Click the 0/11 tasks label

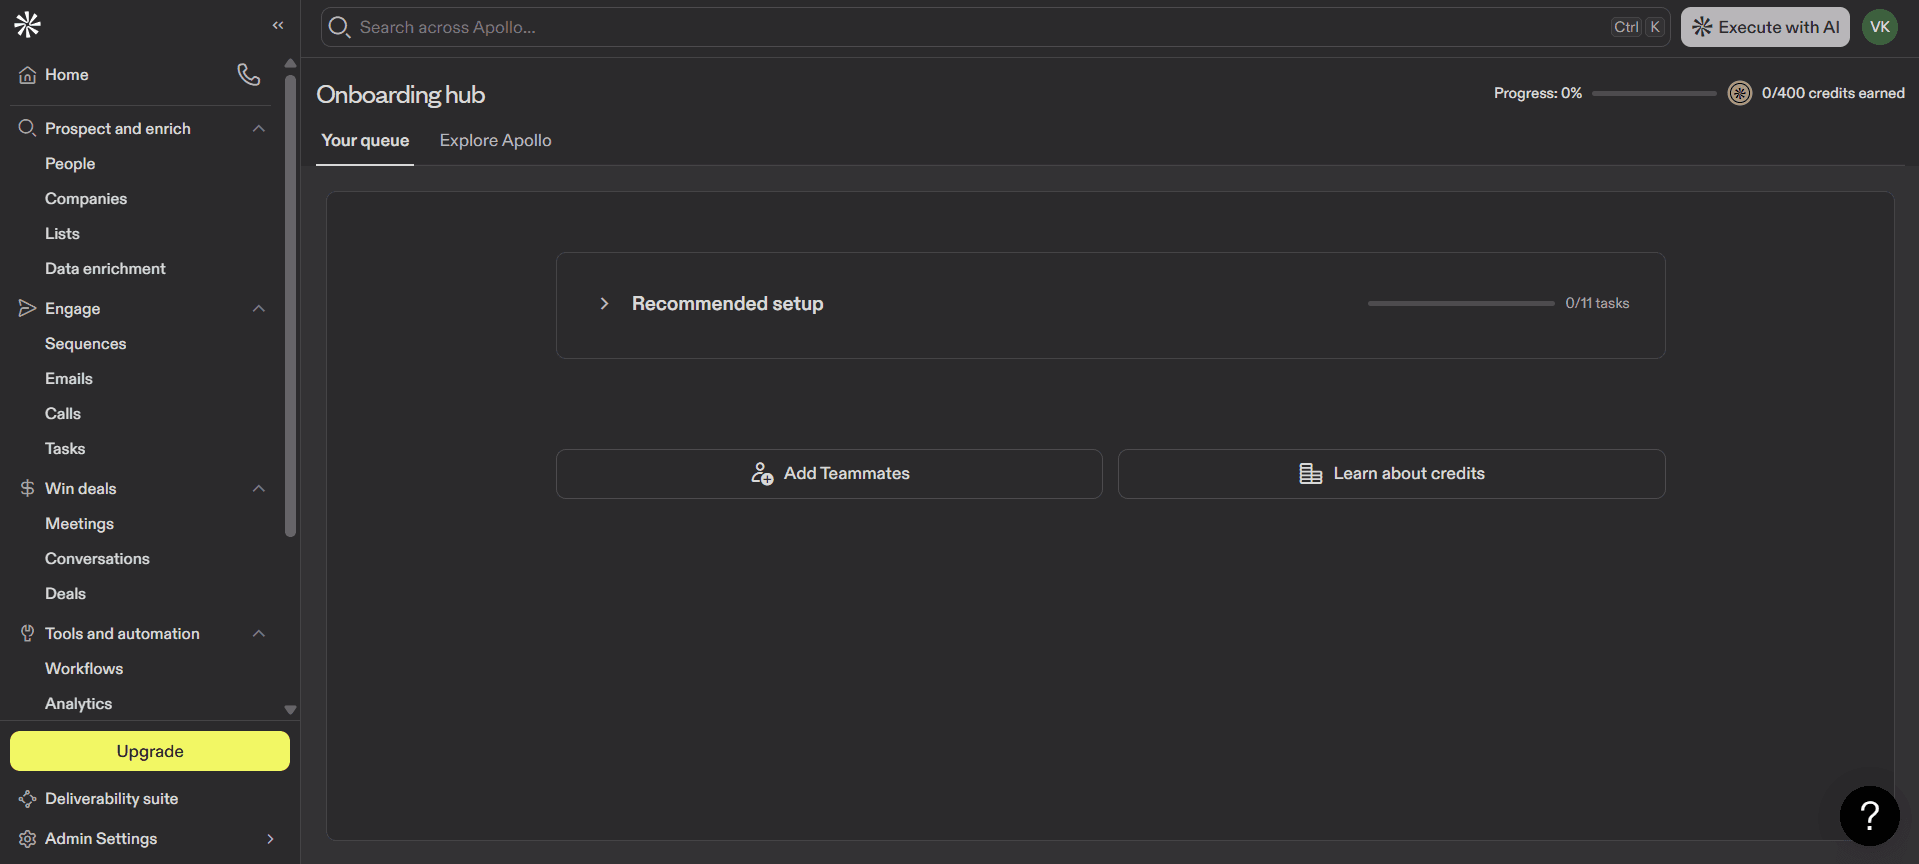click(x=1597, y=303)
